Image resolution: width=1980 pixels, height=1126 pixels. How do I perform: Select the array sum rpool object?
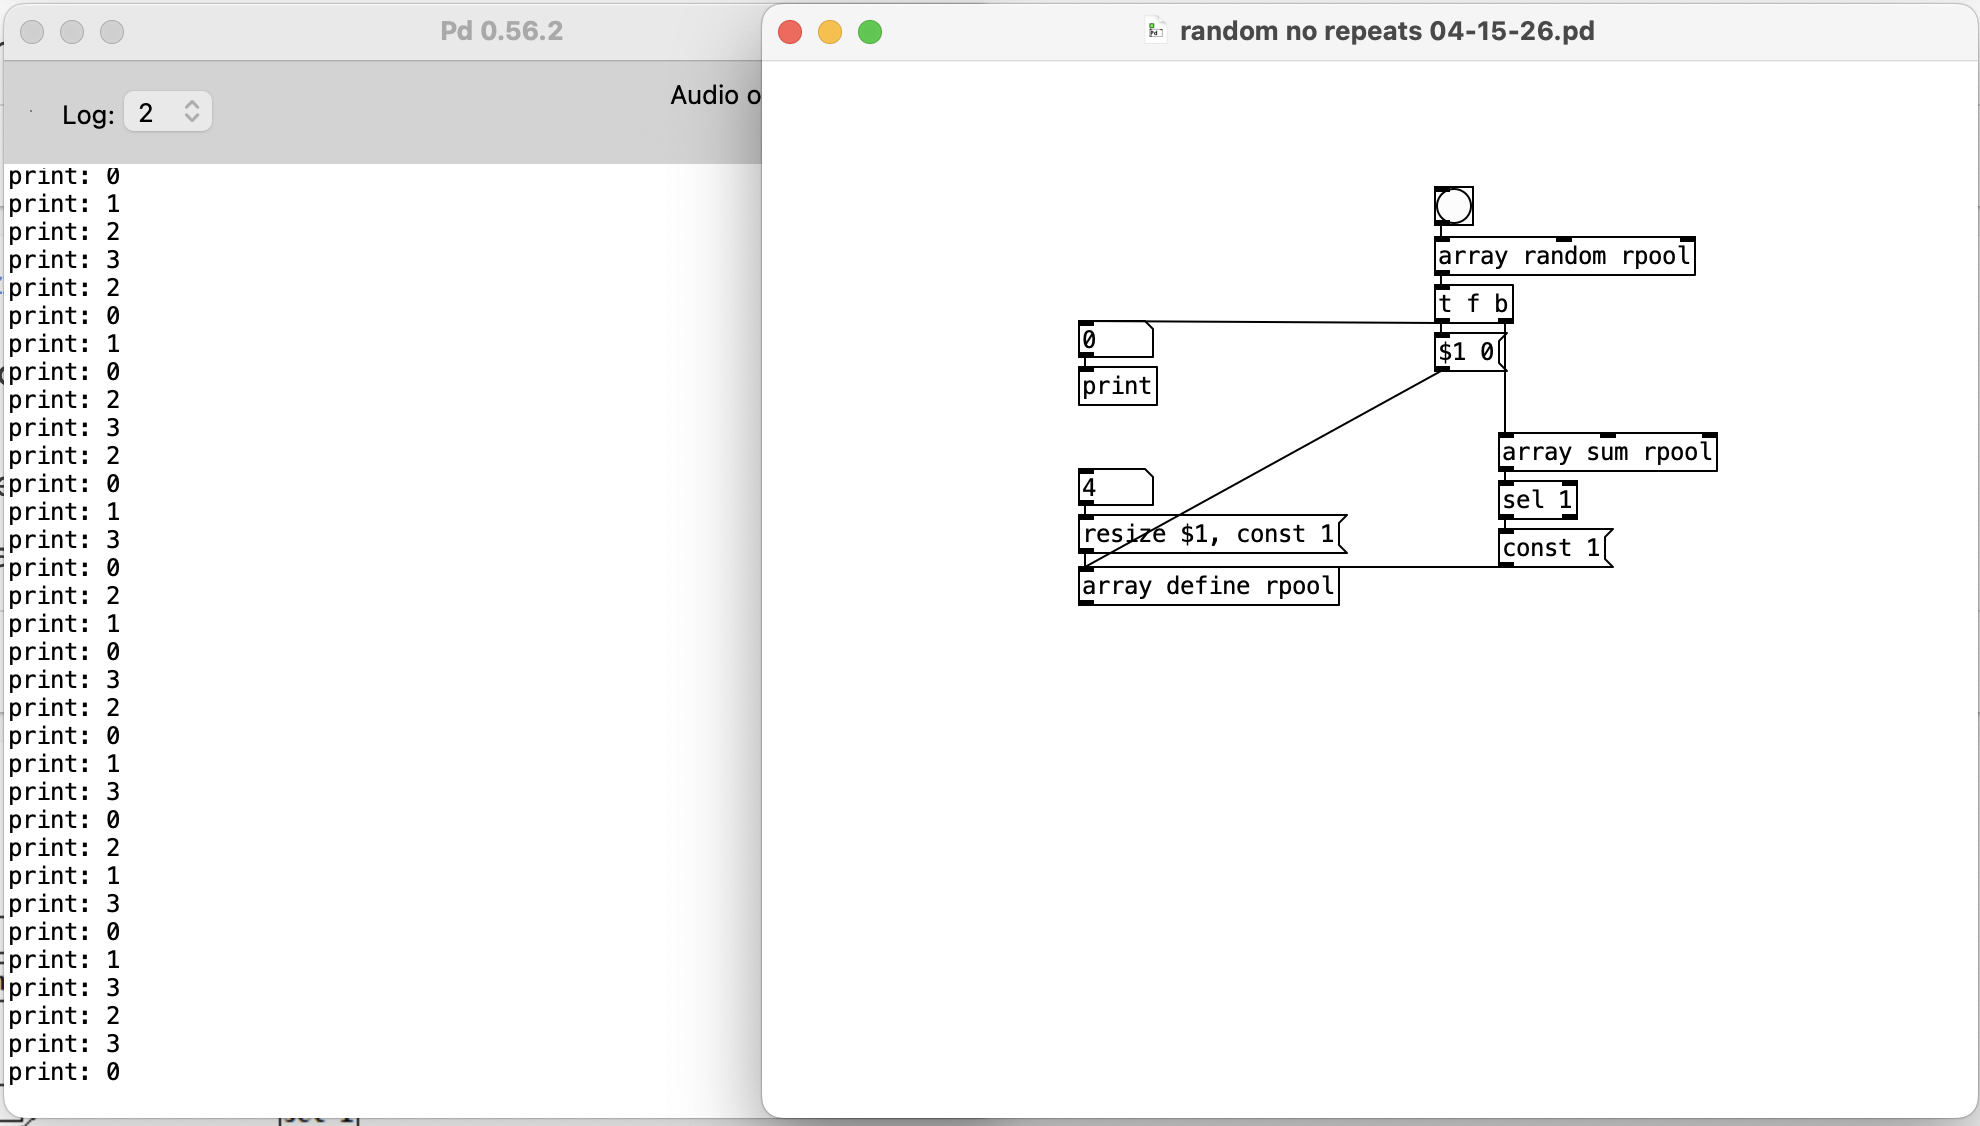point(1606,452)
